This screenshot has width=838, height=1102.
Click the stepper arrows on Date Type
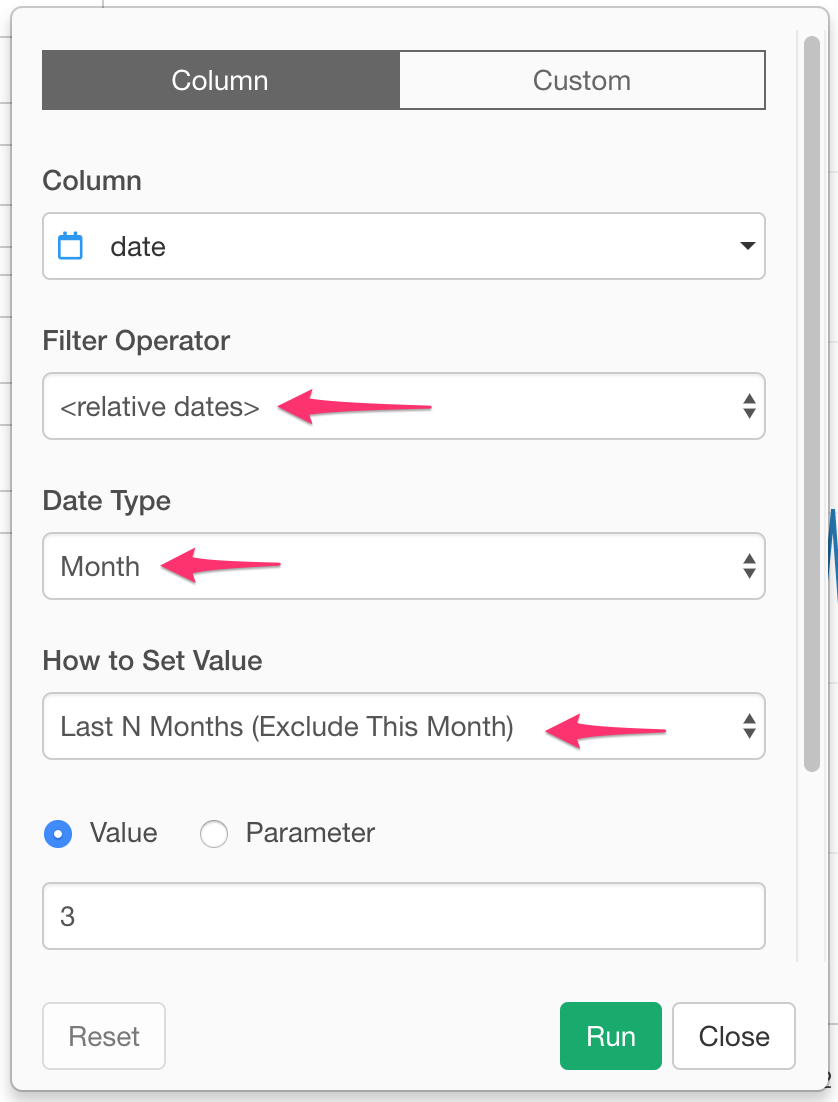point(750,566)
